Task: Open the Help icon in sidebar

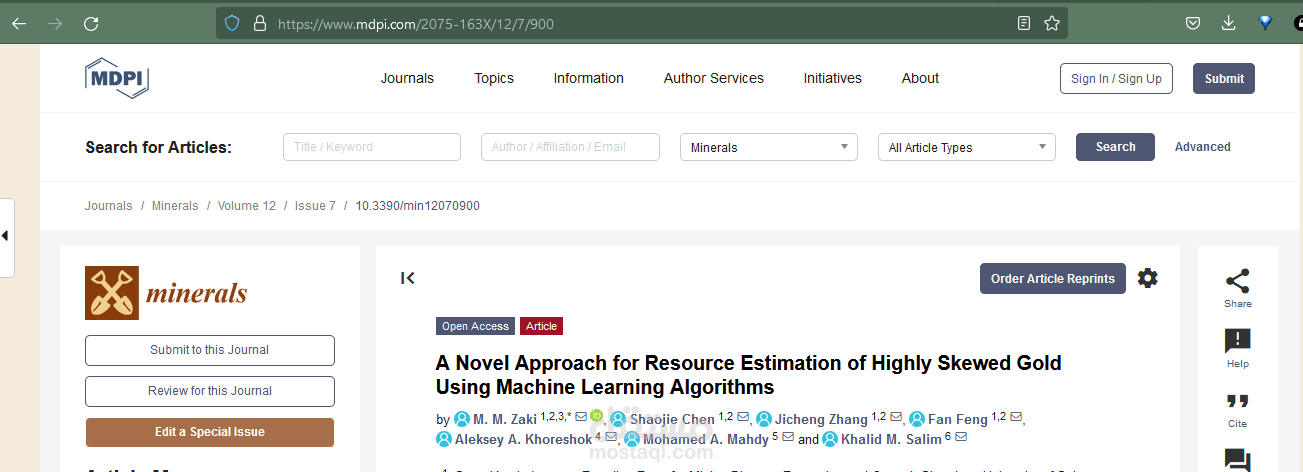Action: tap(1237, 348)
